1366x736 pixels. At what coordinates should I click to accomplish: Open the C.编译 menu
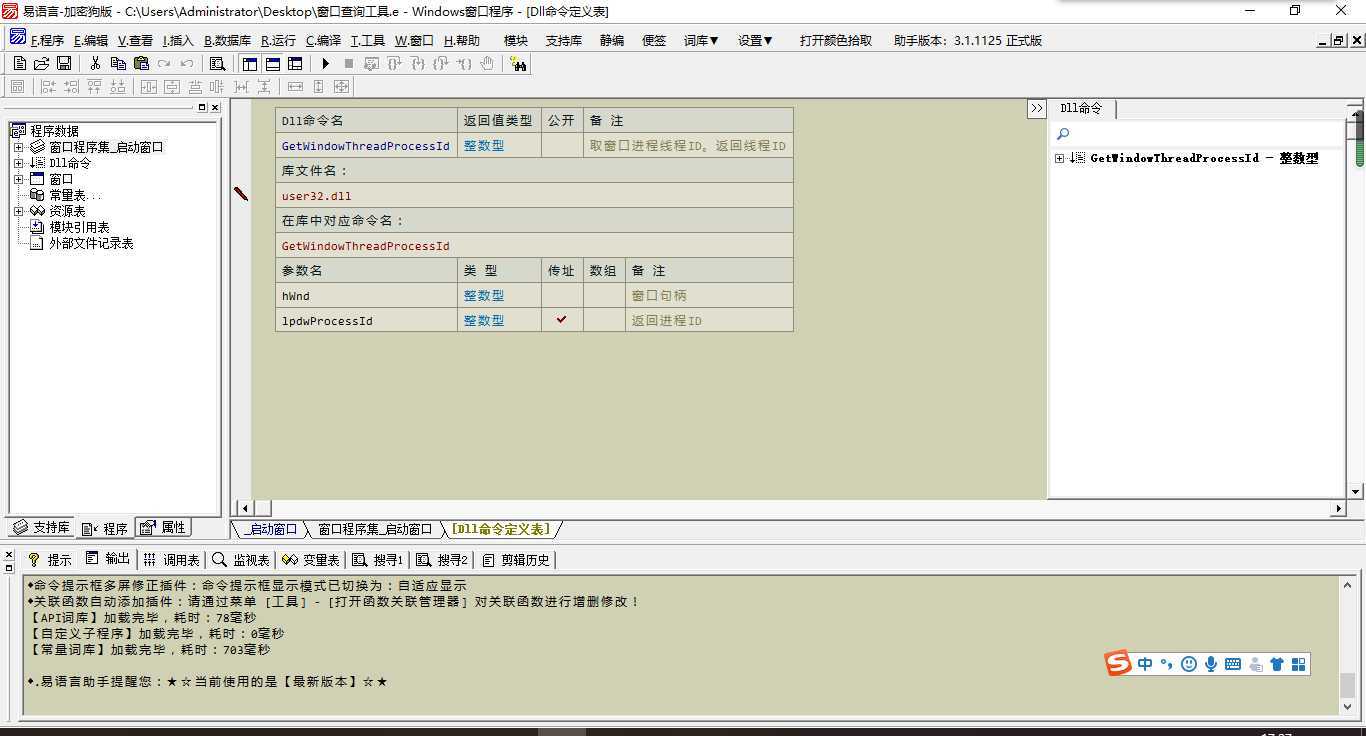click(323, 40)
